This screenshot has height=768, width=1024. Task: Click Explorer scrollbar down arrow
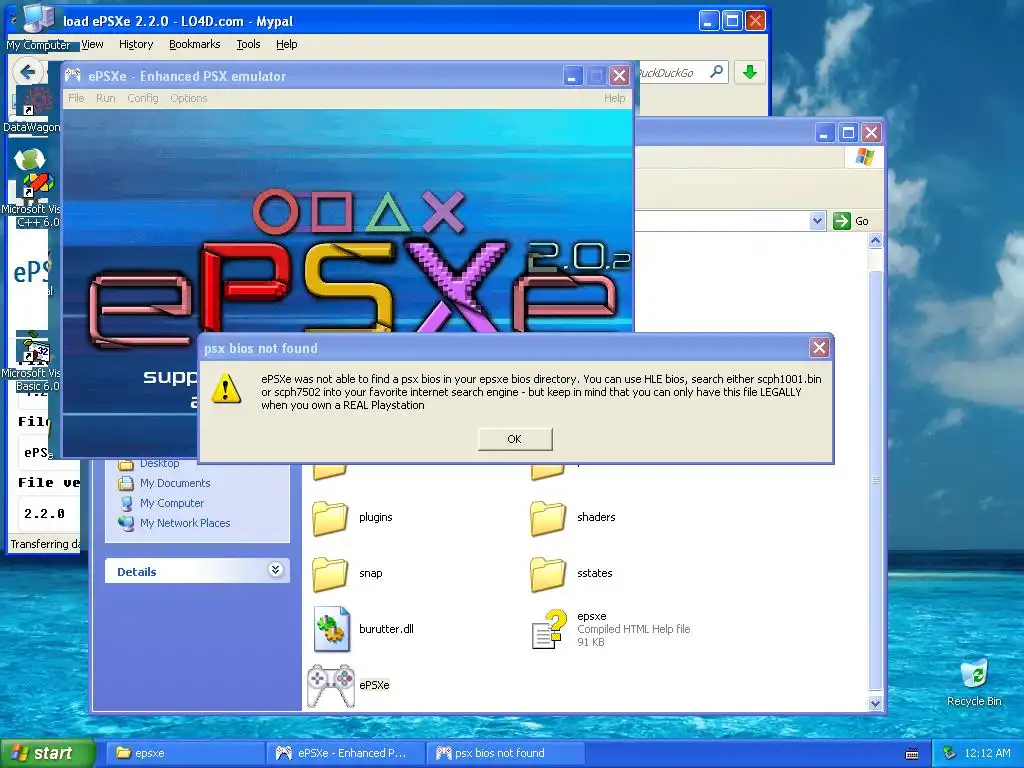pyautogui.click(x=875, y=703)
